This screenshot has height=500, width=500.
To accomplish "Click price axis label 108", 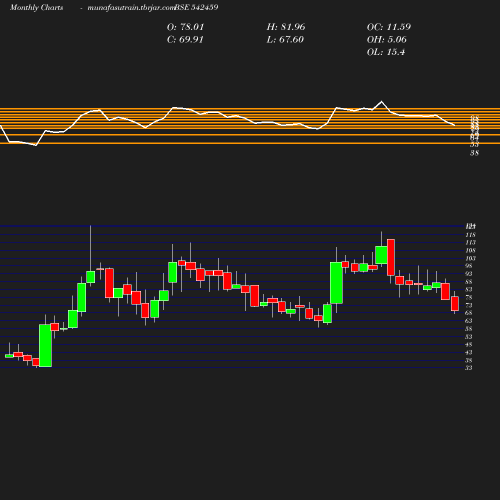I will (471, 251).
